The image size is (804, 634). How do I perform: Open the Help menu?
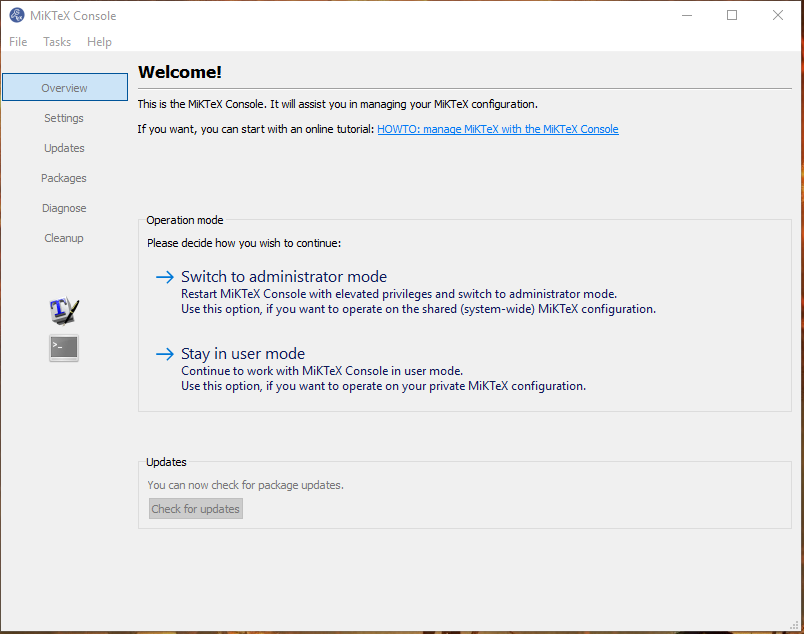click(99, 42)
